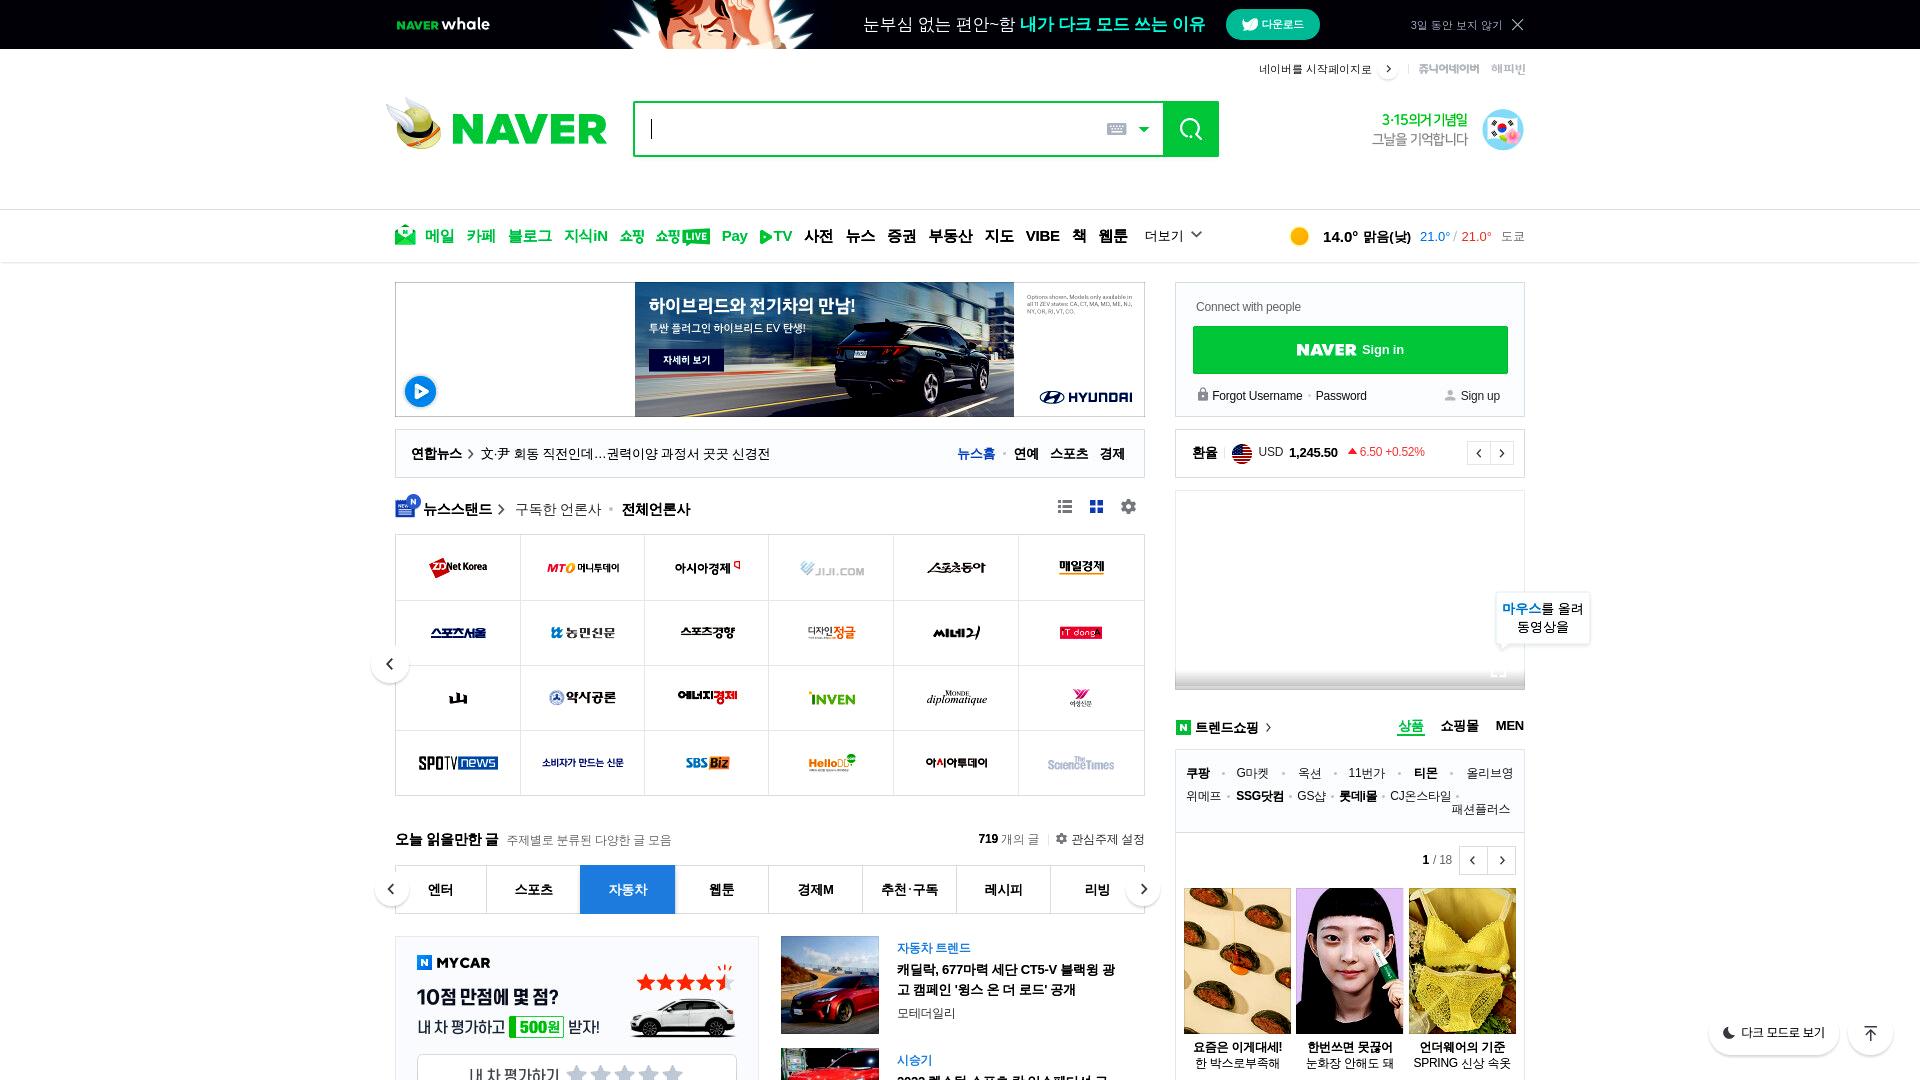Click the SPOTV news press logo

click(x=458, y=763)
